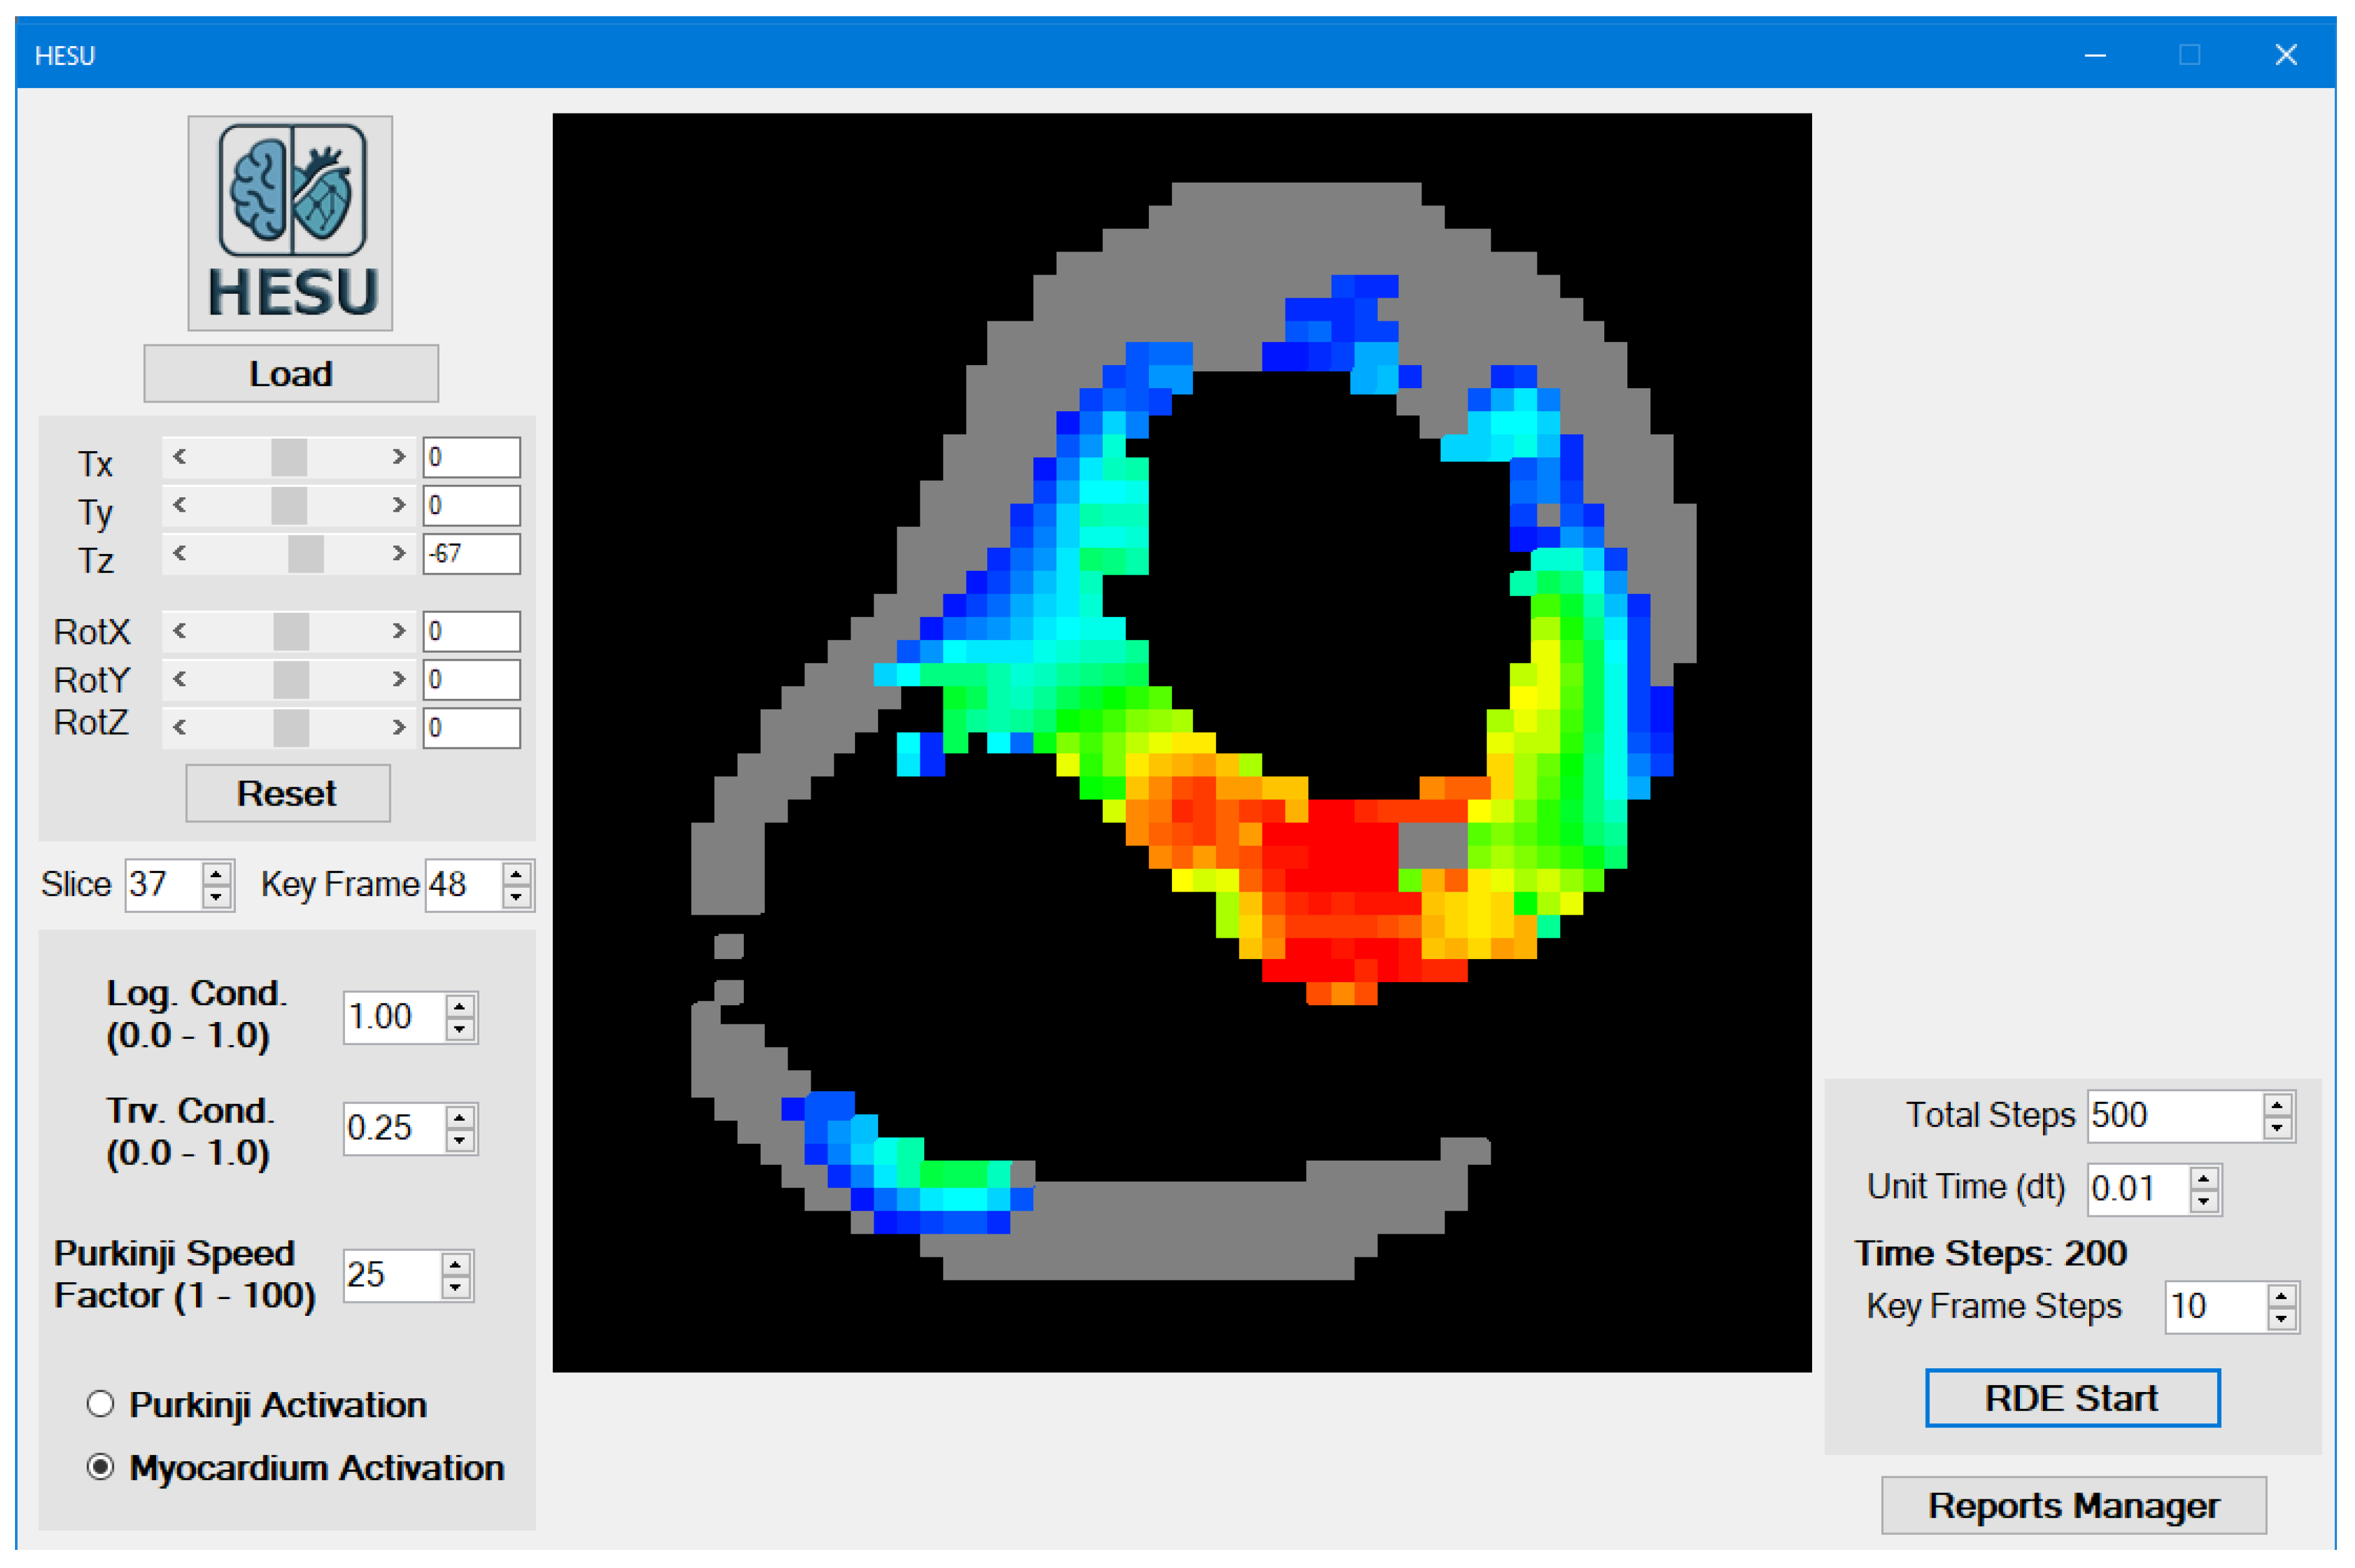Image resolution: width=2355 pixels, height=1568 pixels.
Task: Decrease Trv. Cond. value with down arrow
Action: (x=460, y=1140)
